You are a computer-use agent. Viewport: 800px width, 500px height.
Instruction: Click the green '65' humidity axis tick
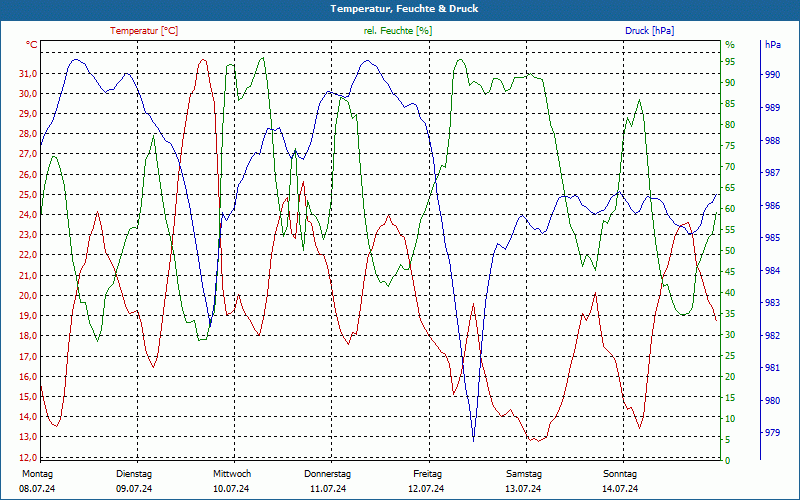(730, 188)
